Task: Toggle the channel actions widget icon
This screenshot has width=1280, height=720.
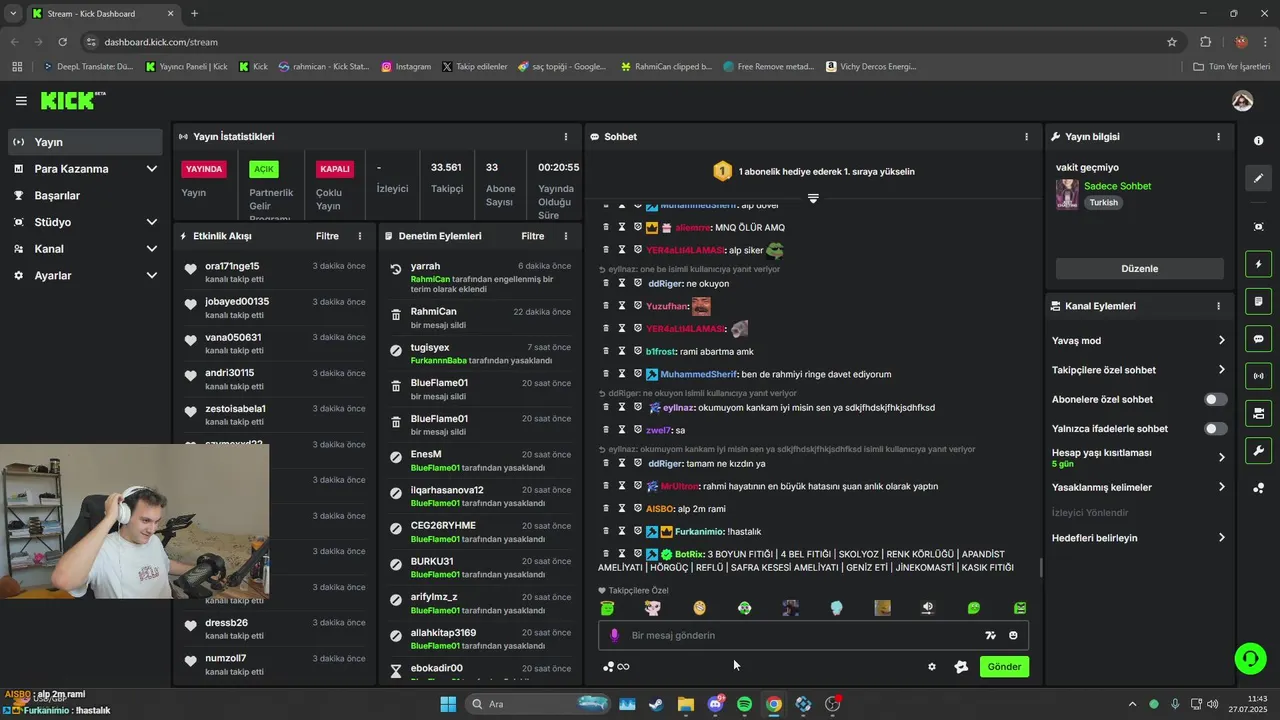Action: [x=1258, y=413]
